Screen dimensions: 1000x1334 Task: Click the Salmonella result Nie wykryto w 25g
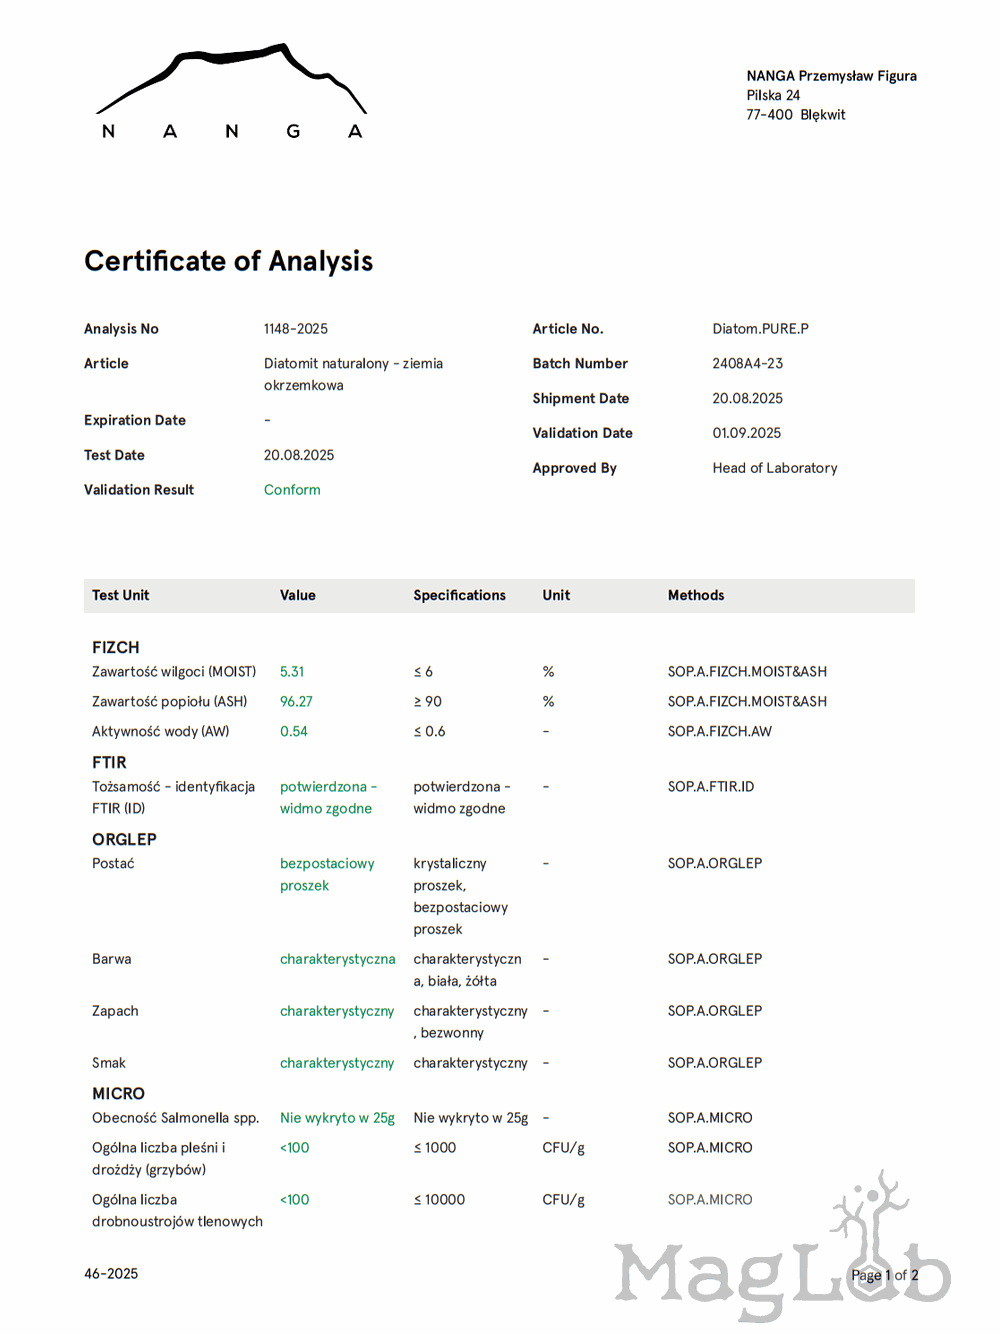pos(337,1118)
